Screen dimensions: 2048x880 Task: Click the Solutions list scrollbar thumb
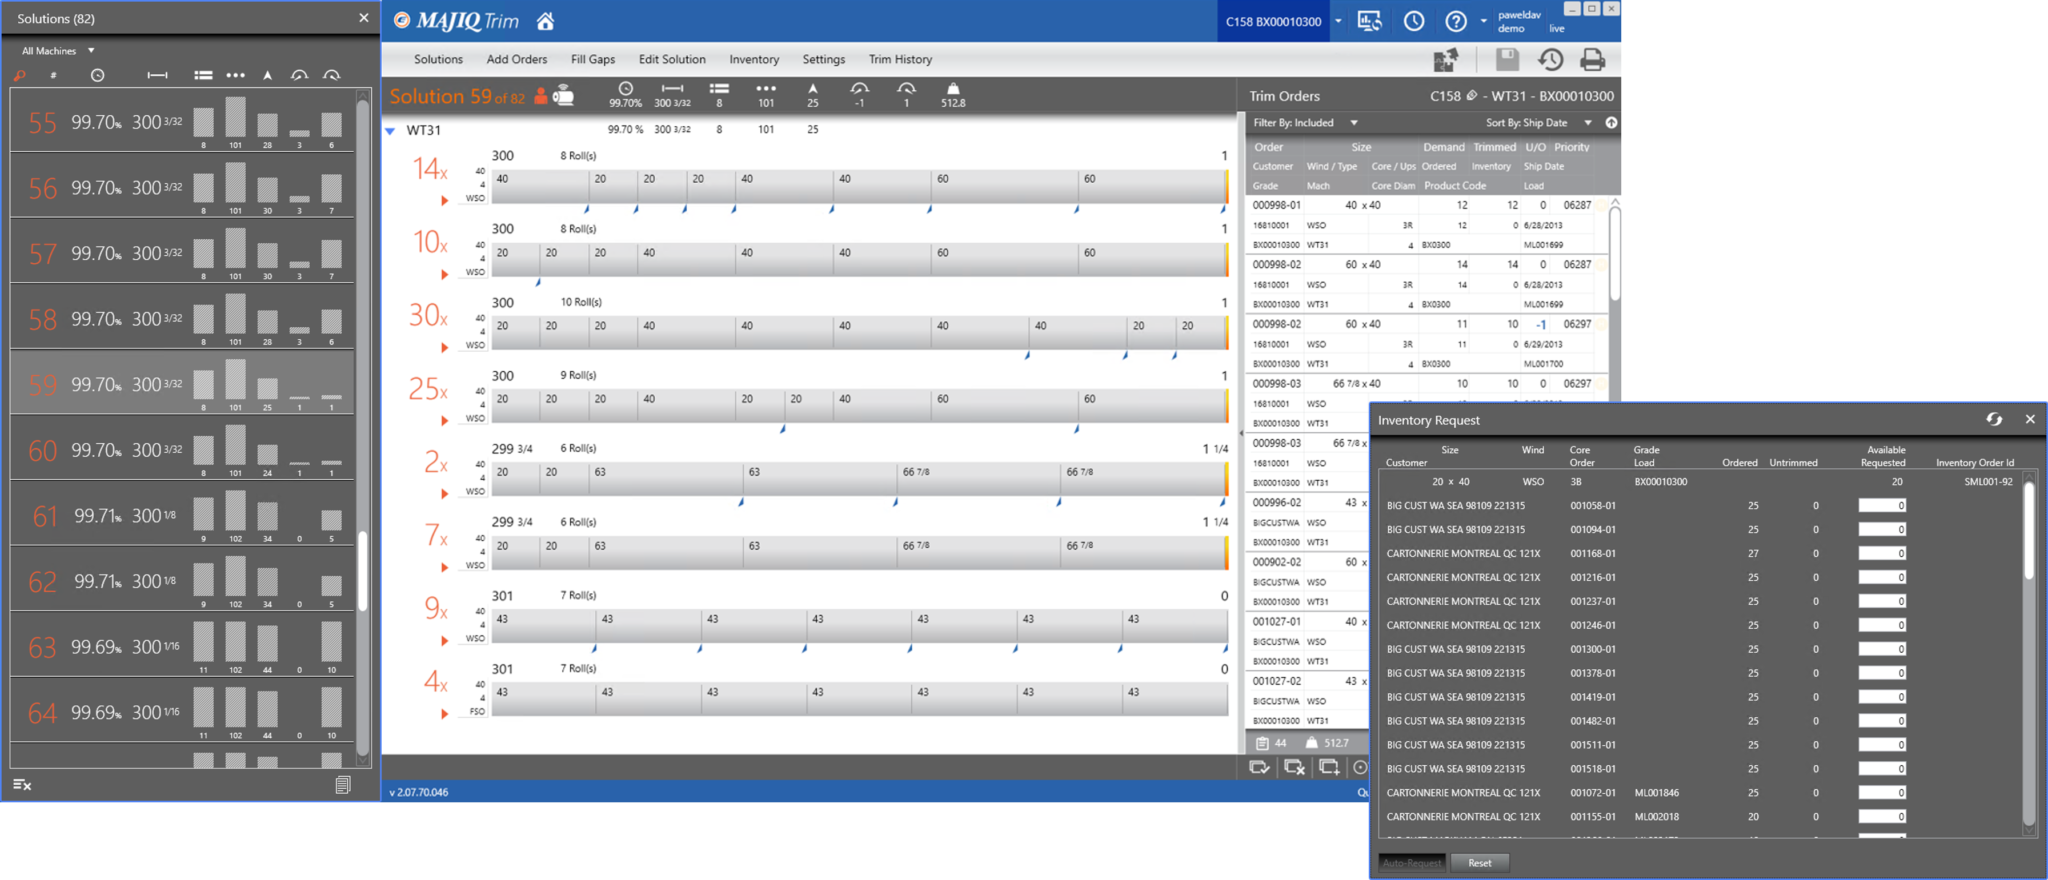coord(362,571)
